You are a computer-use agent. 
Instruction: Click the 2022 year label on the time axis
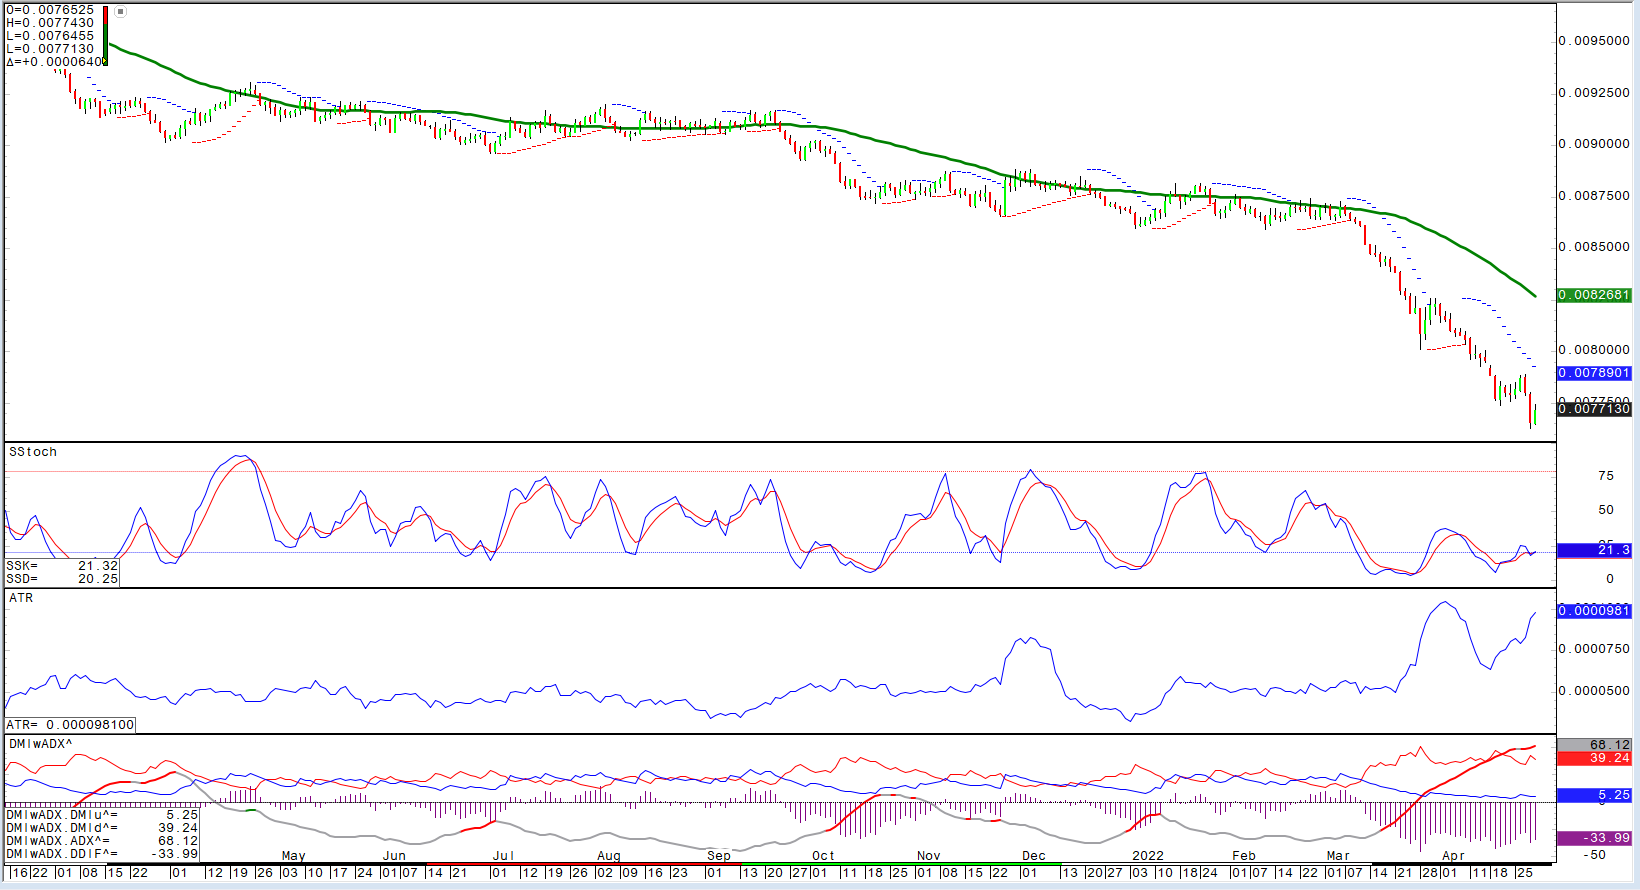click(1148, 856)
